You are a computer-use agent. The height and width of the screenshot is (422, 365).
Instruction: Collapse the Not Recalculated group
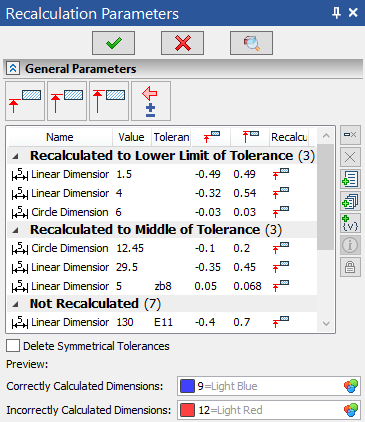(16, 304)
